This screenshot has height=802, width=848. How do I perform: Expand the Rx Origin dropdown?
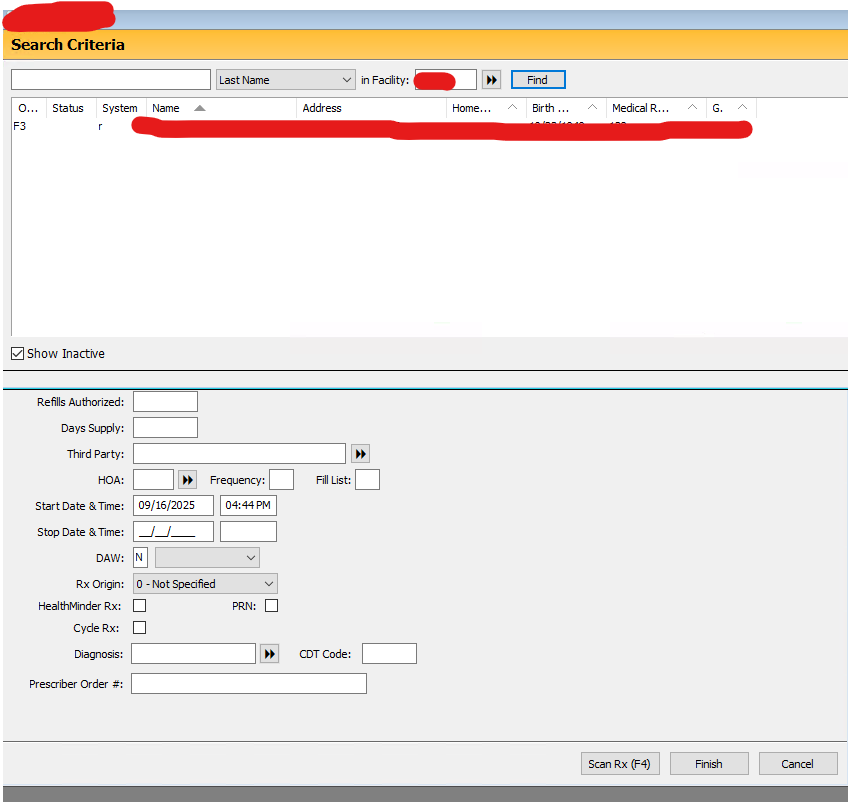pos(206,584)
